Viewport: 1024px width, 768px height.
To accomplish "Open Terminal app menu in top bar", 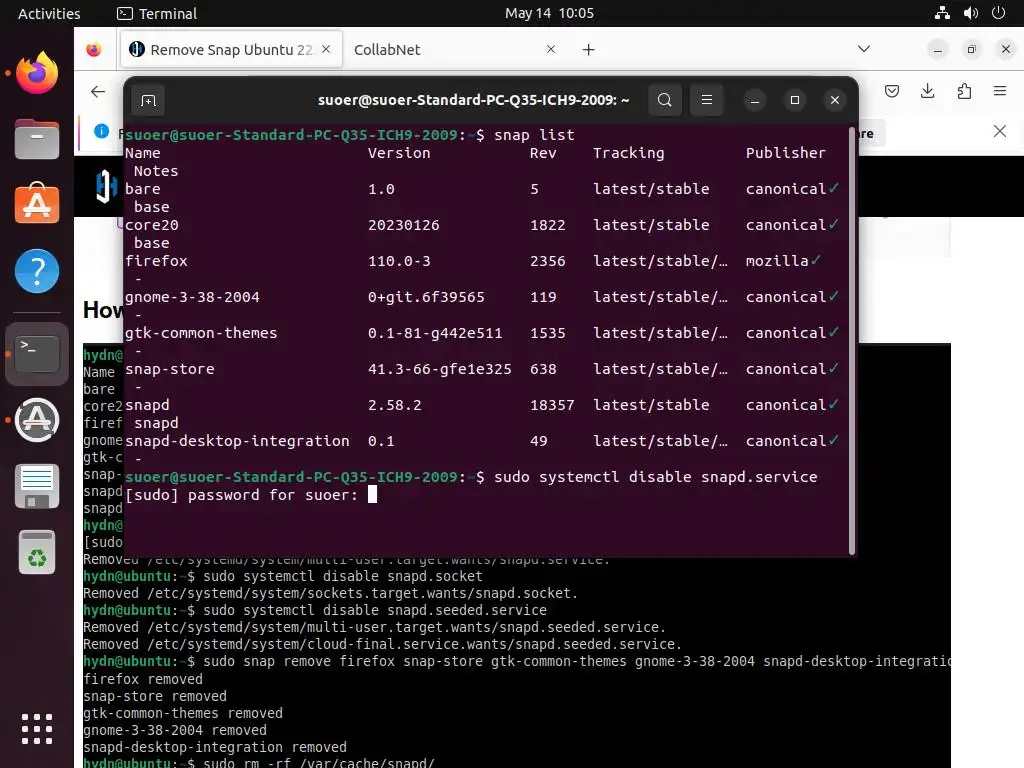I will pyautogui.click(x=157, y=13).
